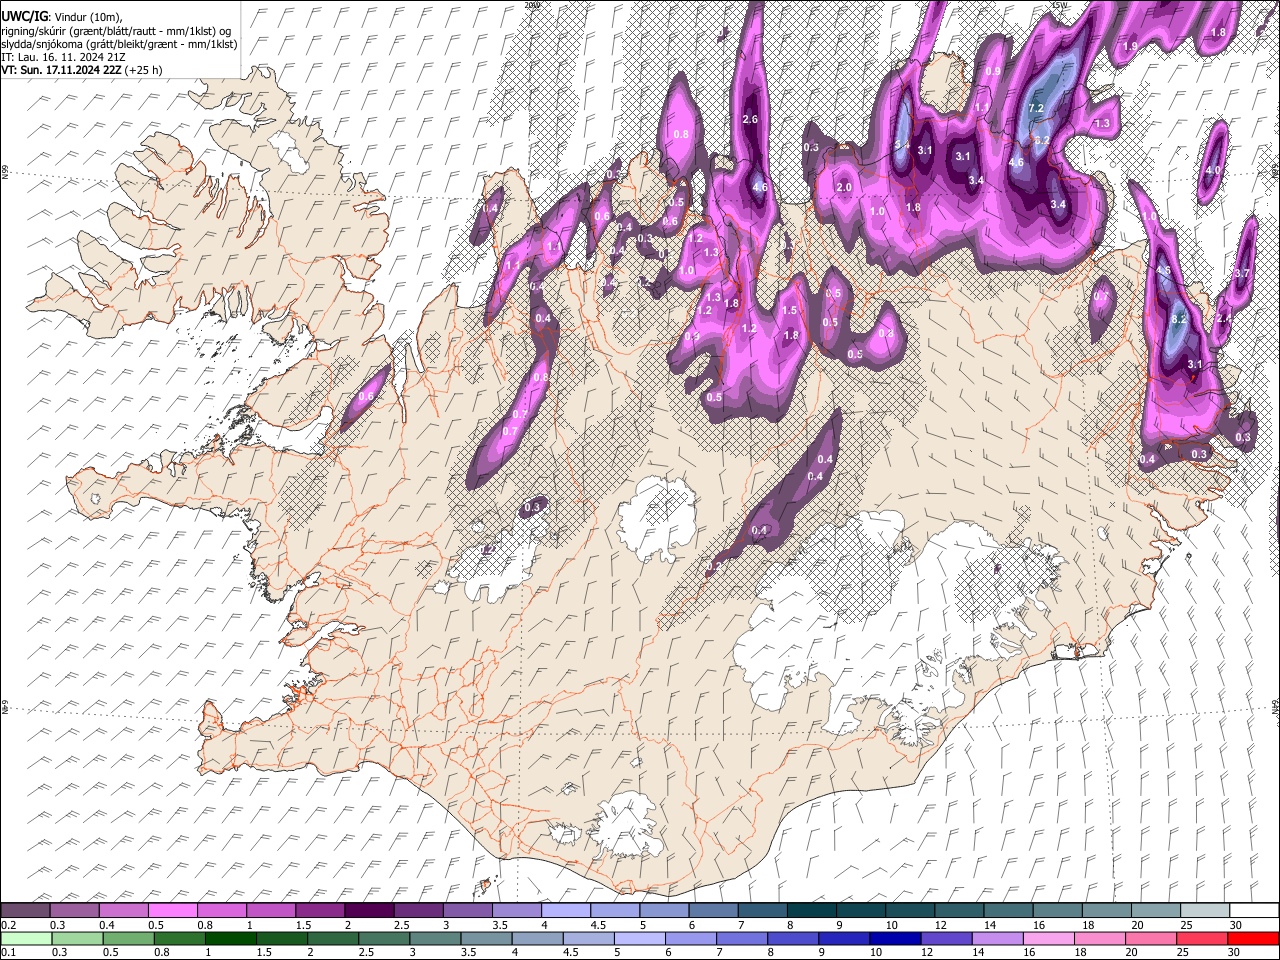
Task: Click the 2.0 precipitation value on the map
Action: click(843, 187)
